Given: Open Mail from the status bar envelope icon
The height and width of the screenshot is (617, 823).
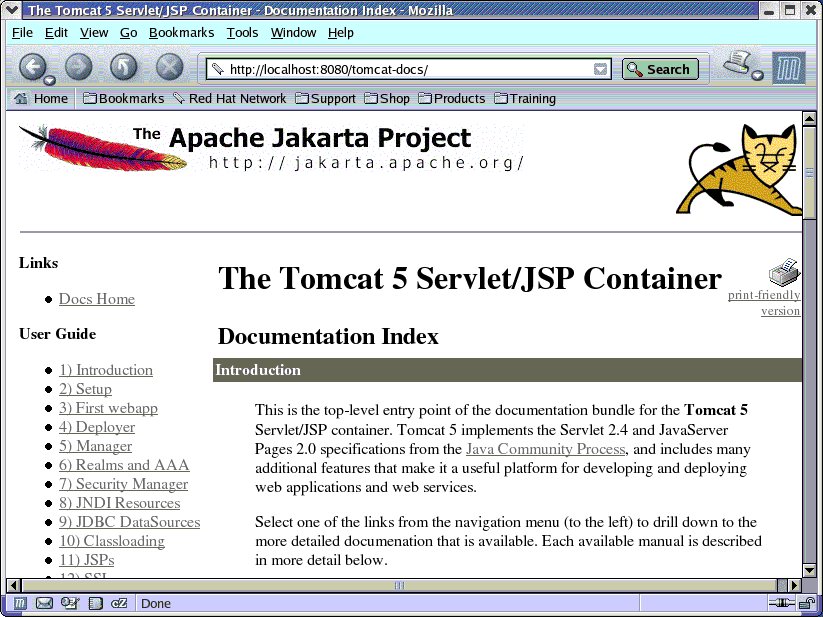Looking at the screenshot, I should pyautogui.click(x=44, y=603).
